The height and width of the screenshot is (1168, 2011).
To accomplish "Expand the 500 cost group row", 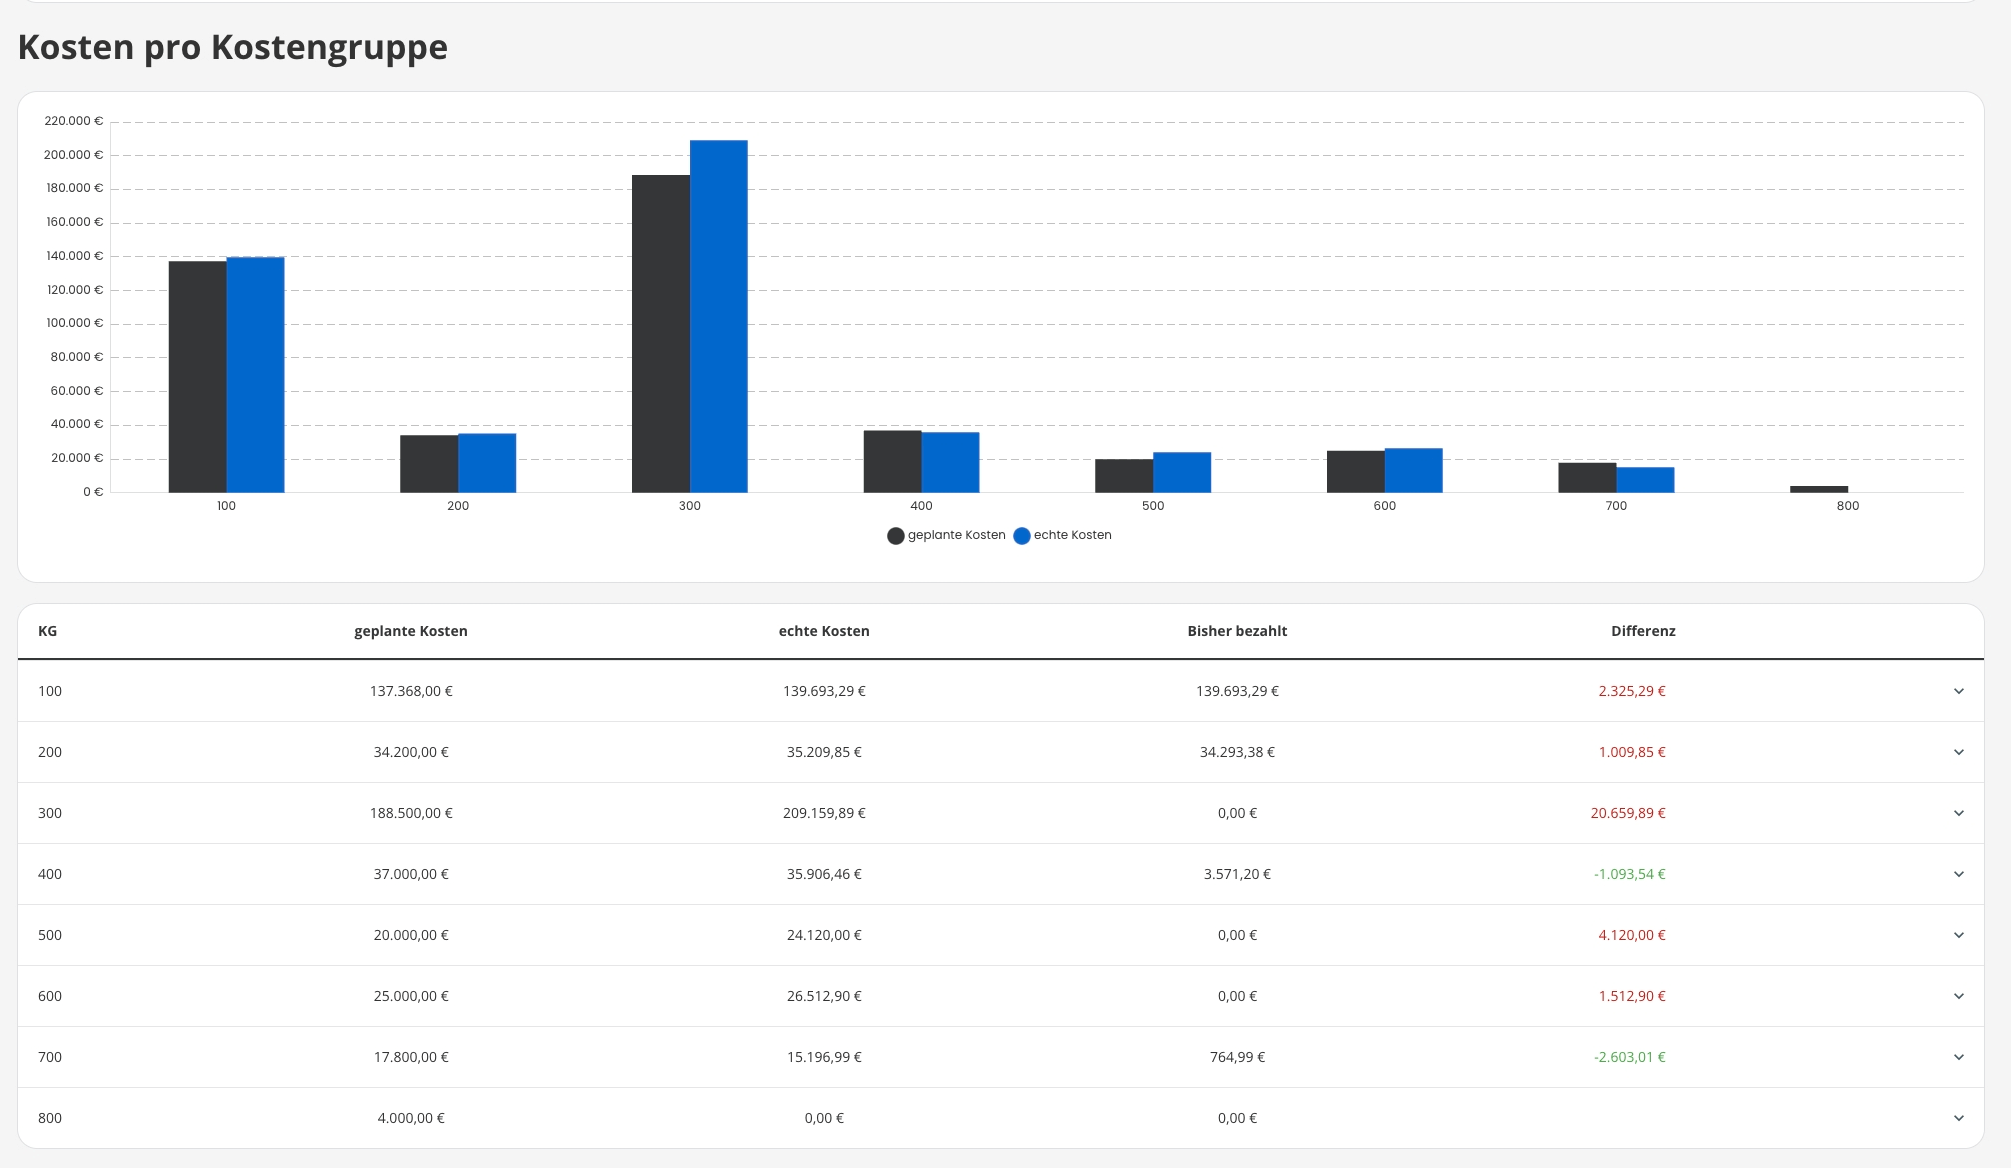I will tap(1958, 935).
